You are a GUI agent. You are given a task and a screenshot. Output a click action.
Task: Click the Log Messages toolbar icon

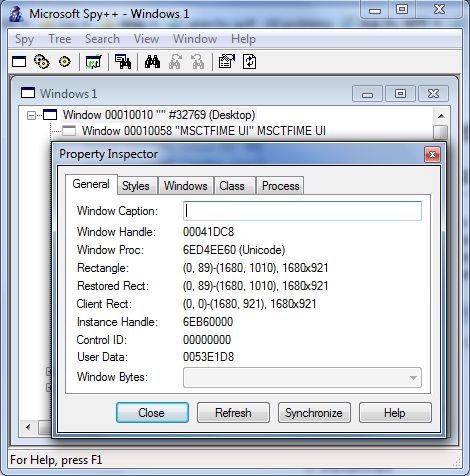pos(94,62)
